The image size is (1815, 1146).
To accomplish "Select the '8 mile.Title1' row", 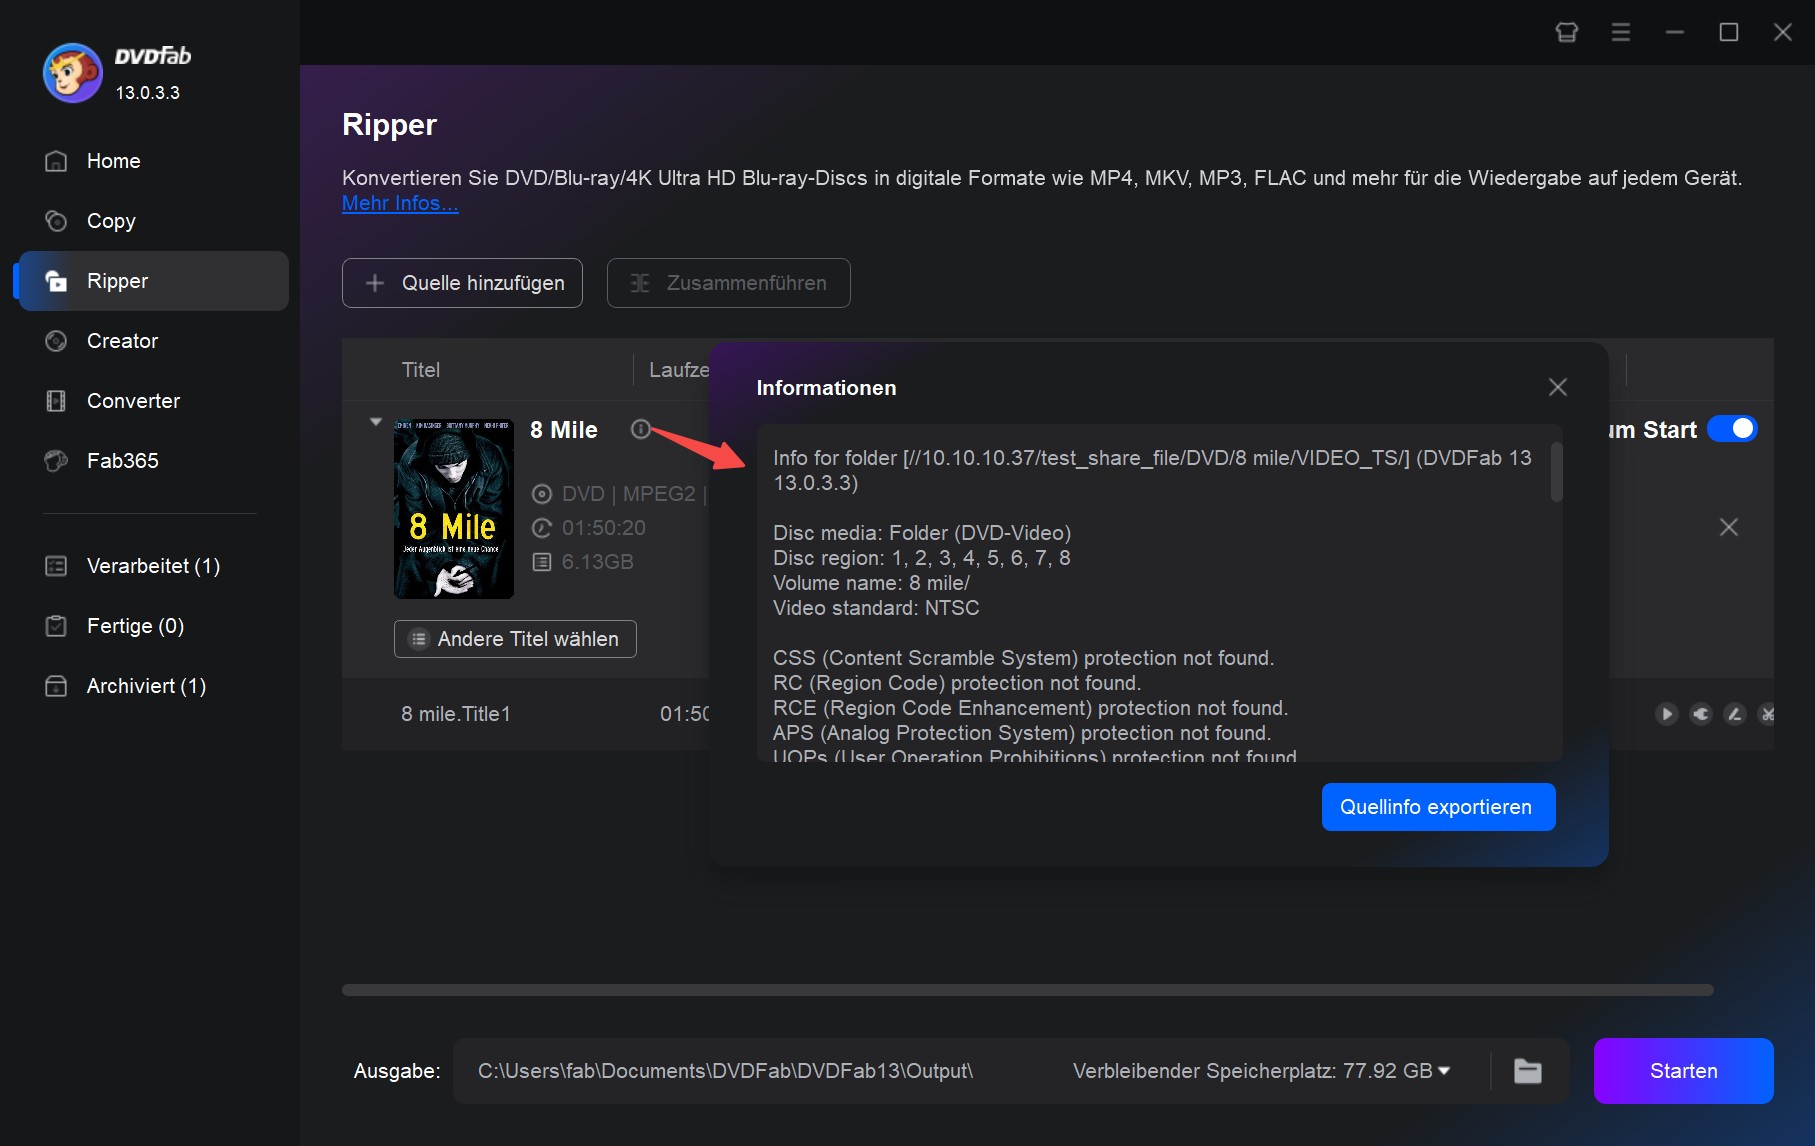I will tap(526, 714).
